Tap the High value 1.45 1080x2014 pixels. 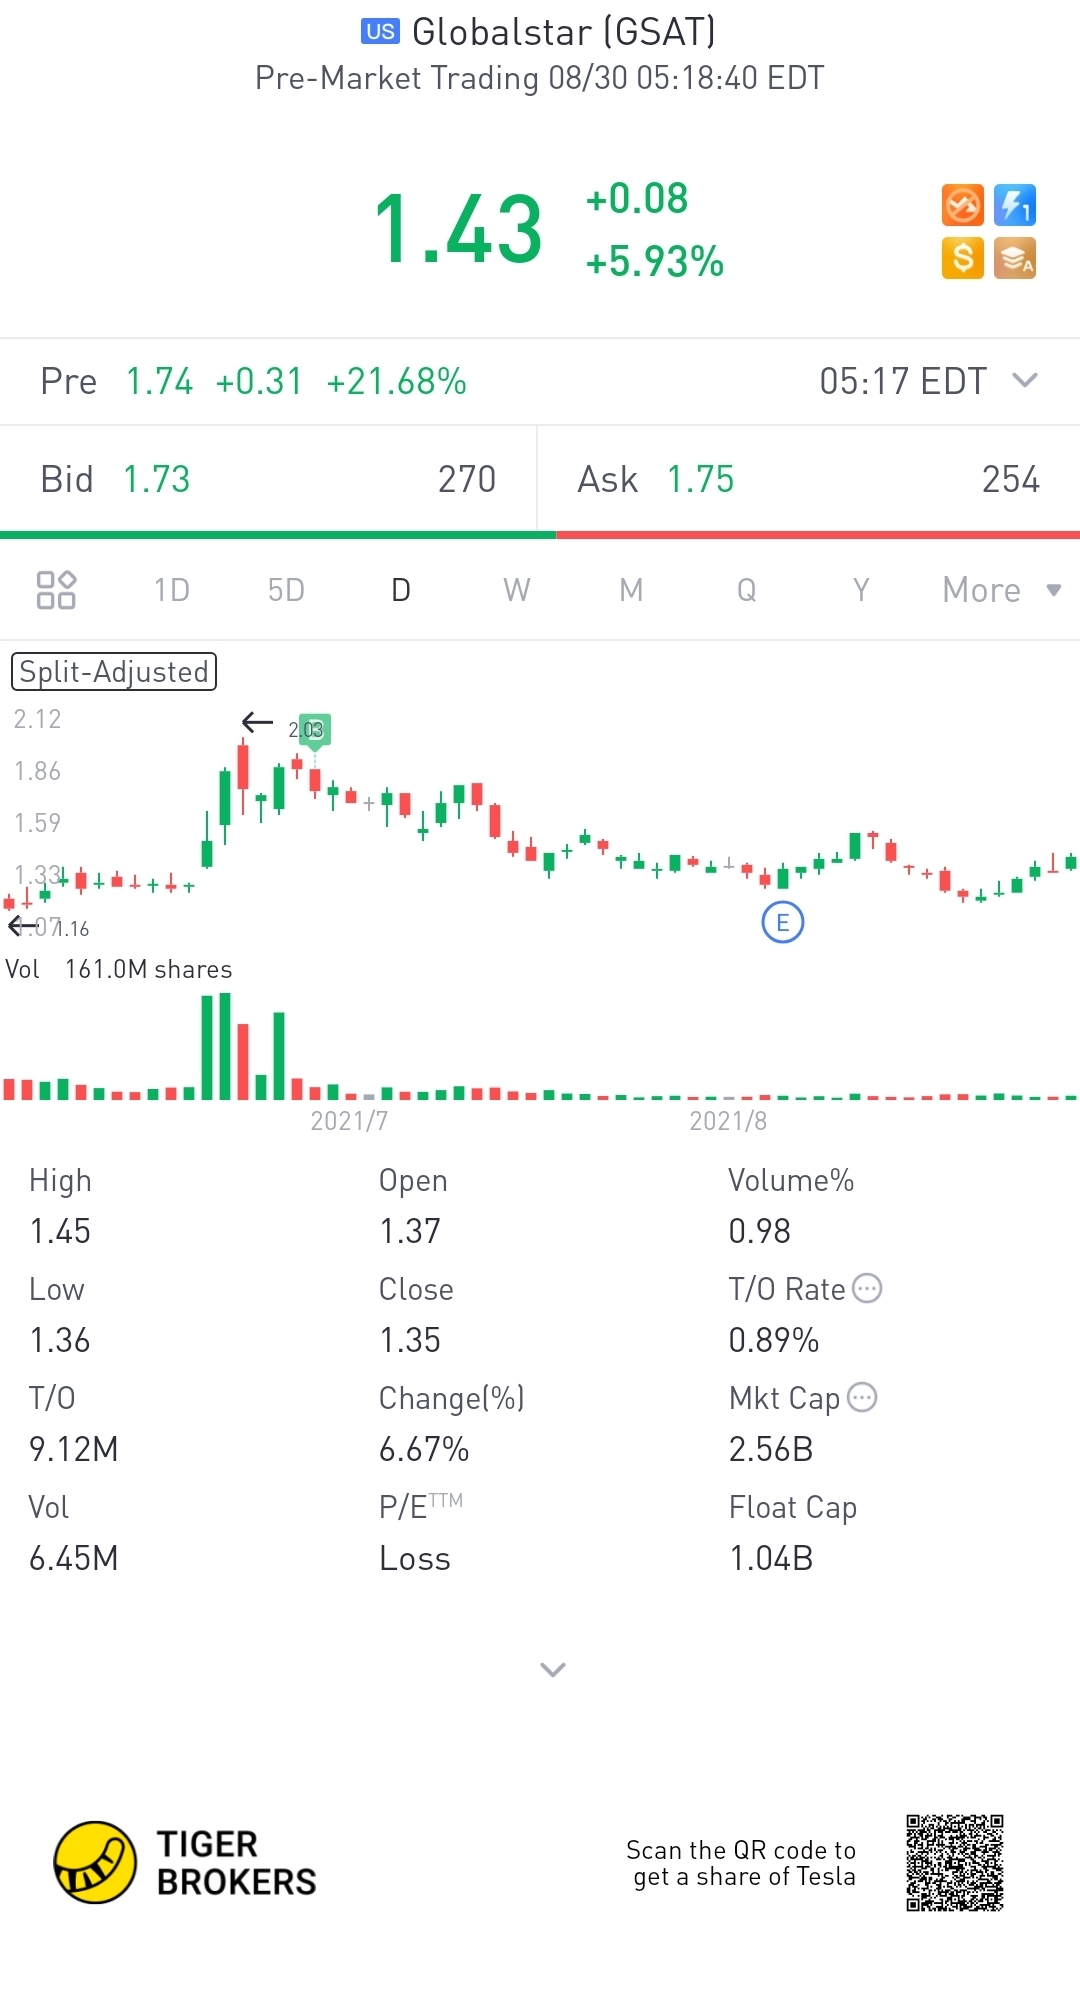point(60,1231)
